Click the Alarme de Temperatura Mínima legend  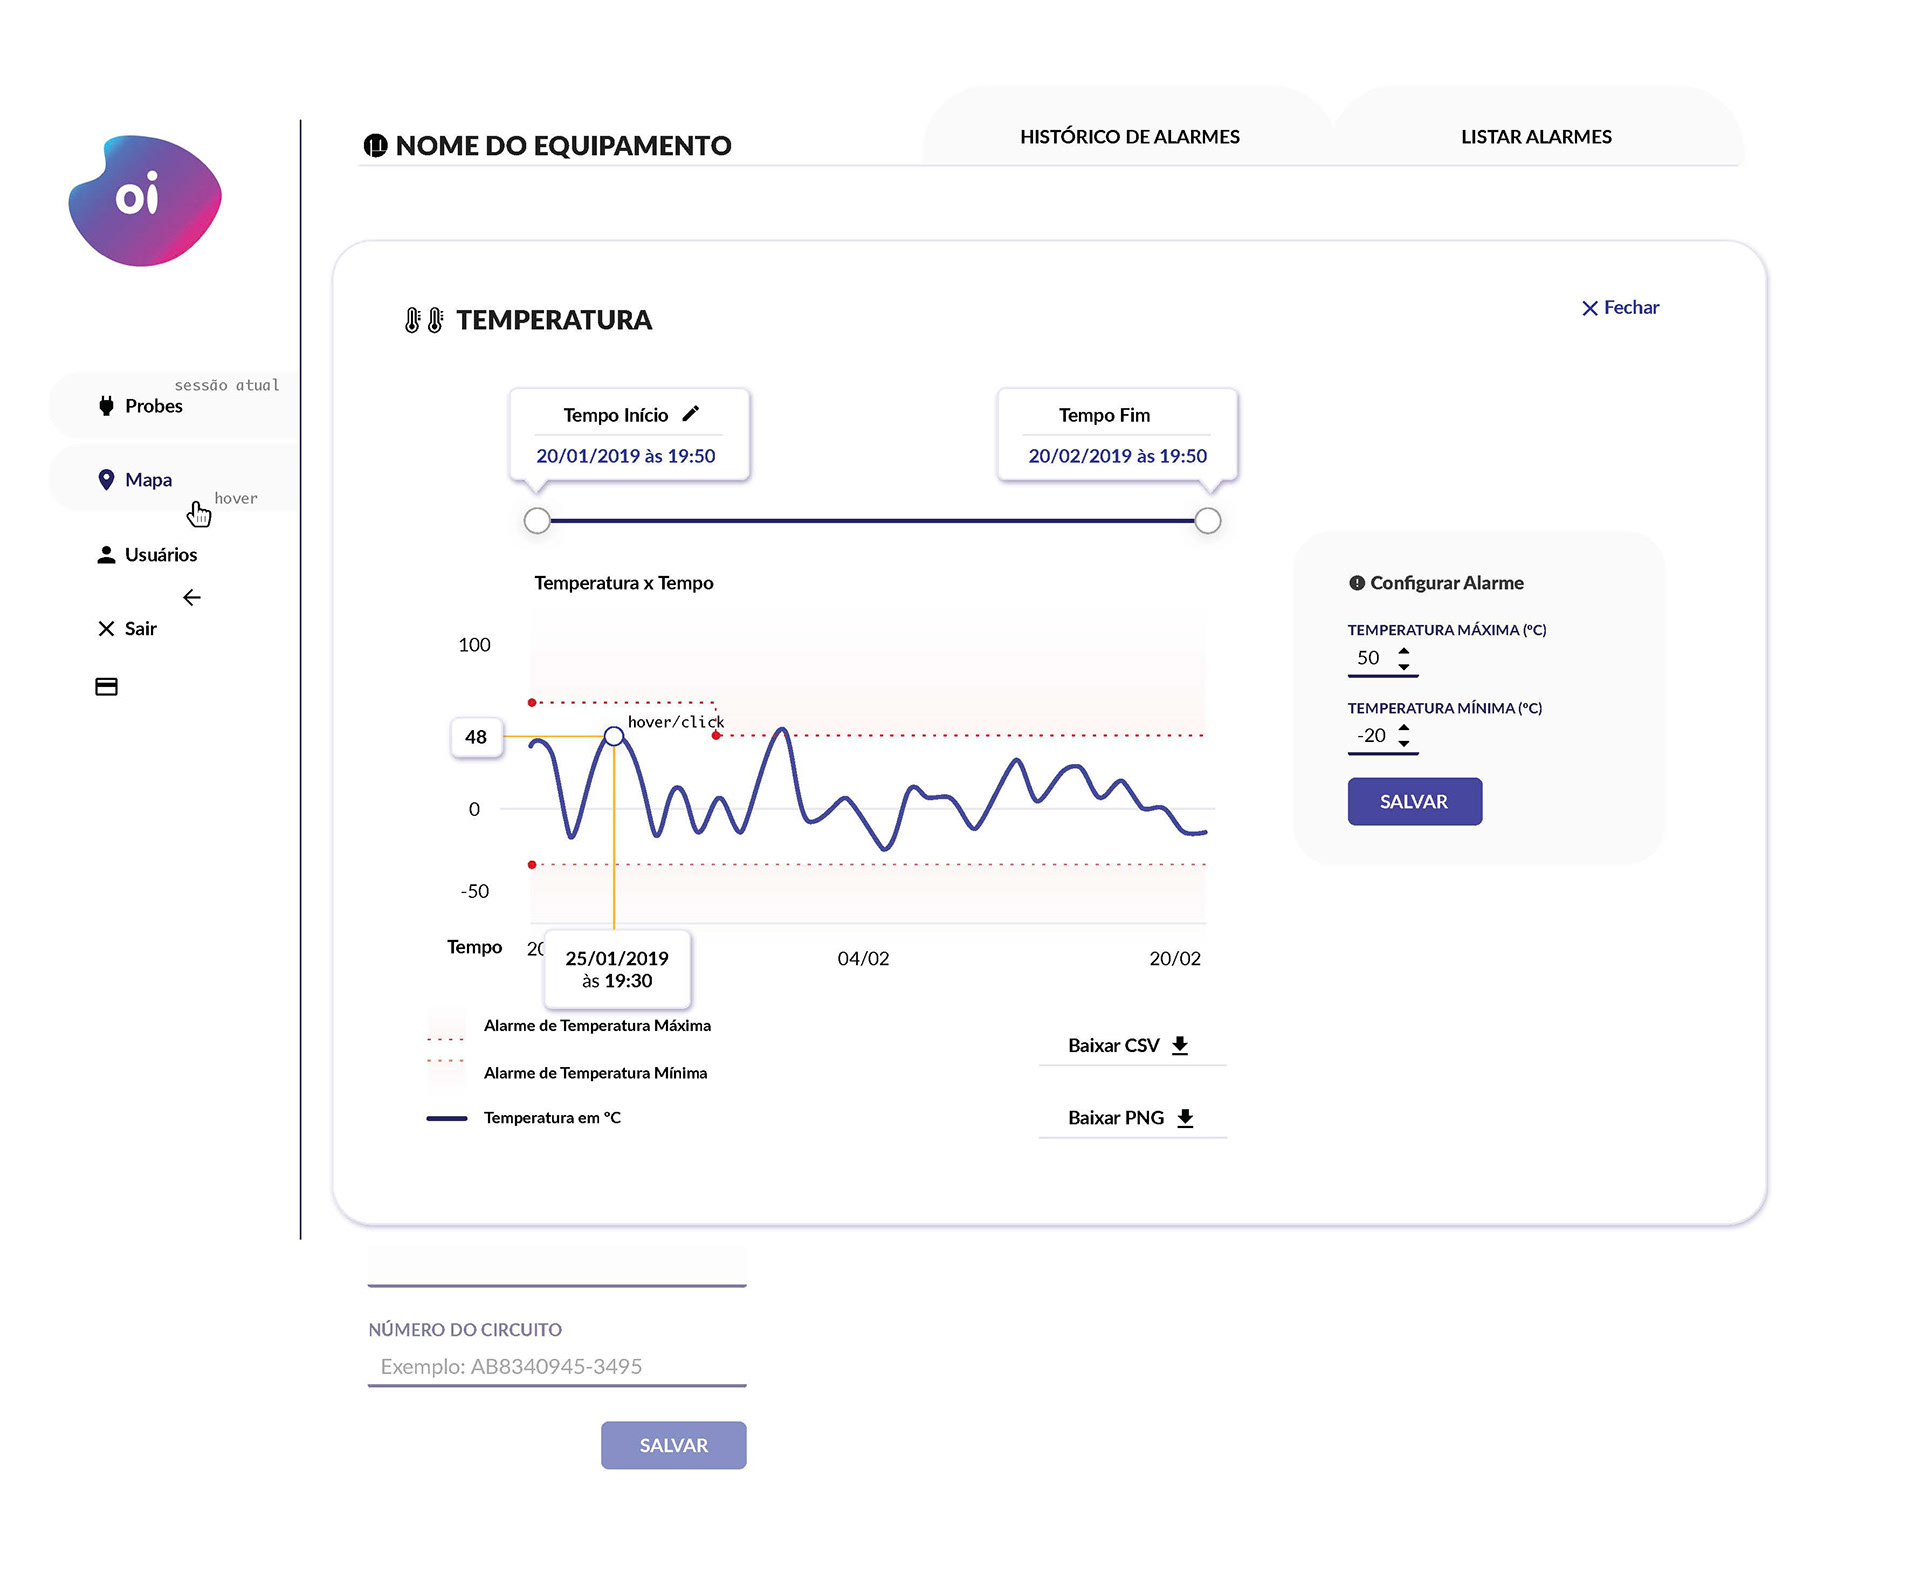click(568, 1073)
